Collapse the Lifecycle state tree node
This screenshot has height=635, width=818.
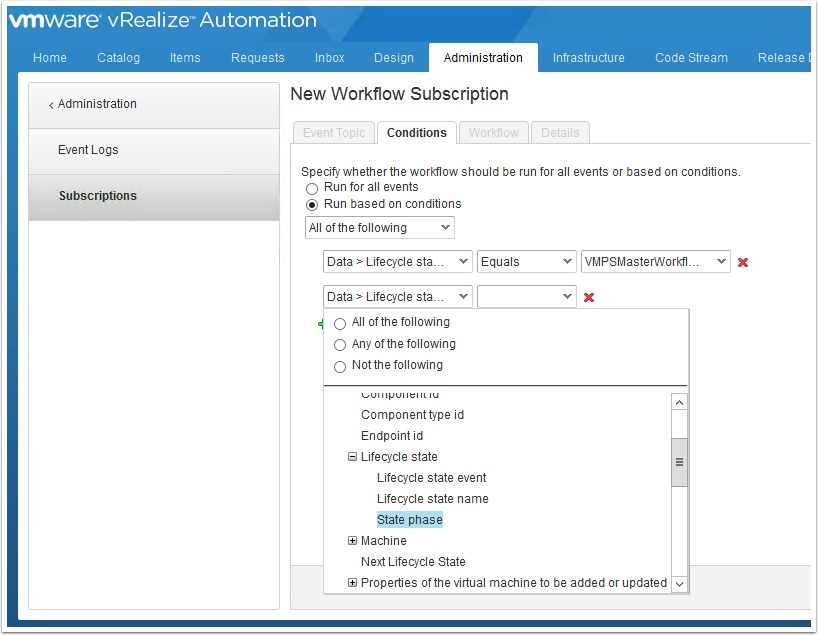point(353,457)
